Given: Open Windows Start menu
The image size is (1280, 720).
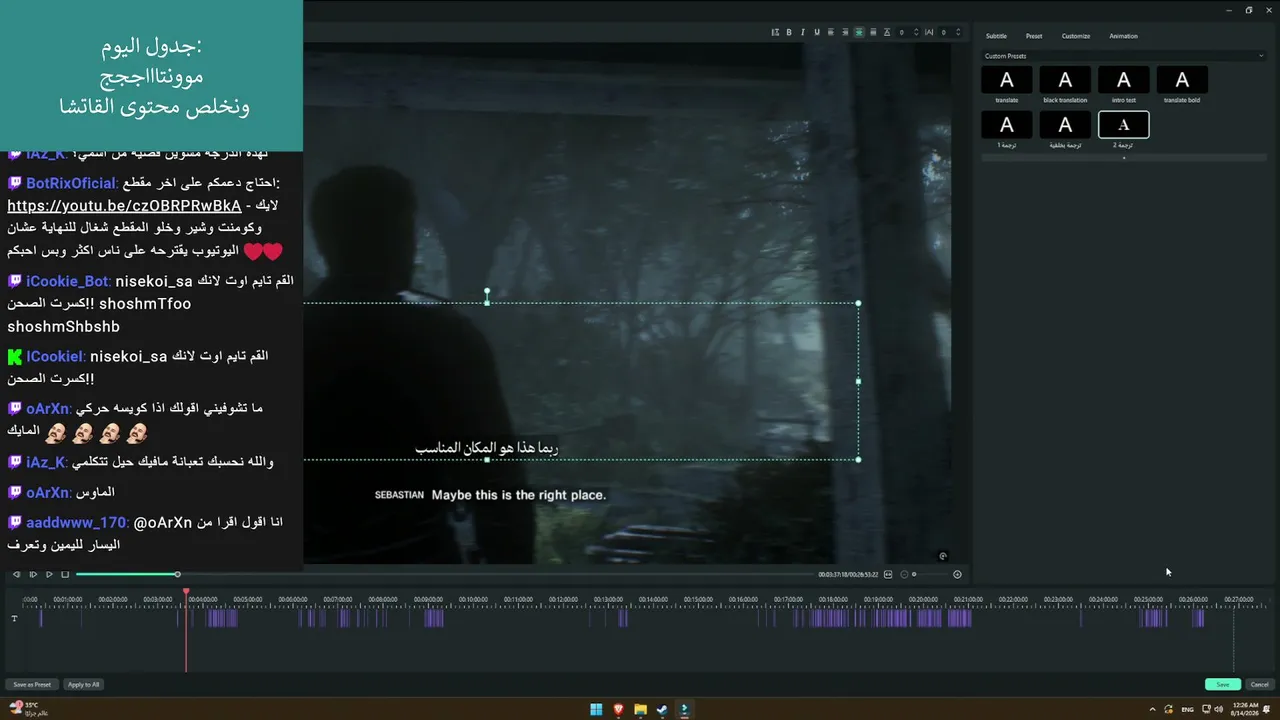Looking at the screenshot, I should [x=596, y=710].
